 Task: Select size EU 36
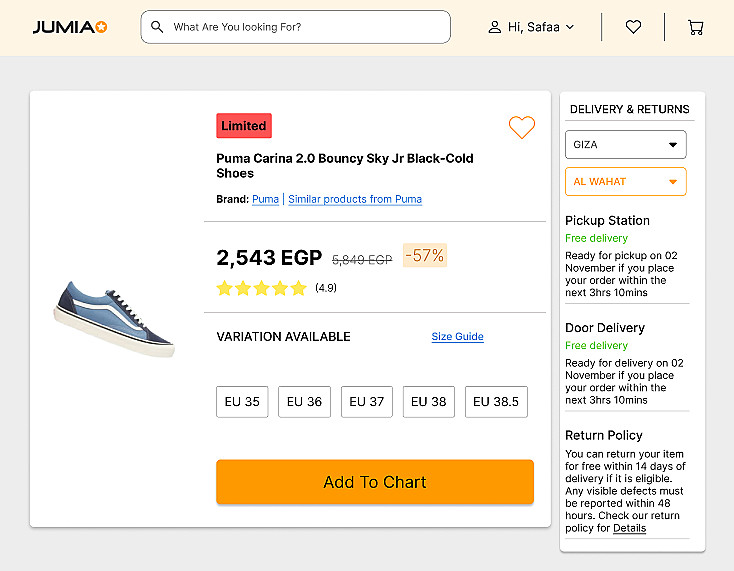tap(304, 402)
